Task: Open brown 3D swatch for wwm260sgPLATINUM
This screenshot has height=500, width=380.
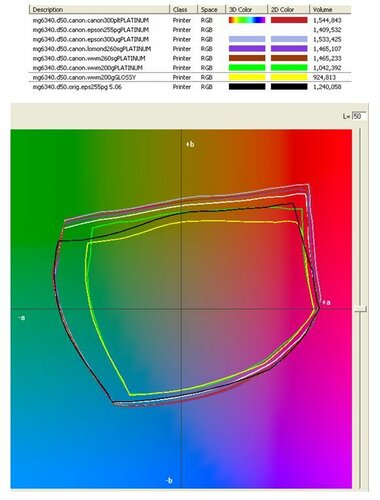Action: 247,58
